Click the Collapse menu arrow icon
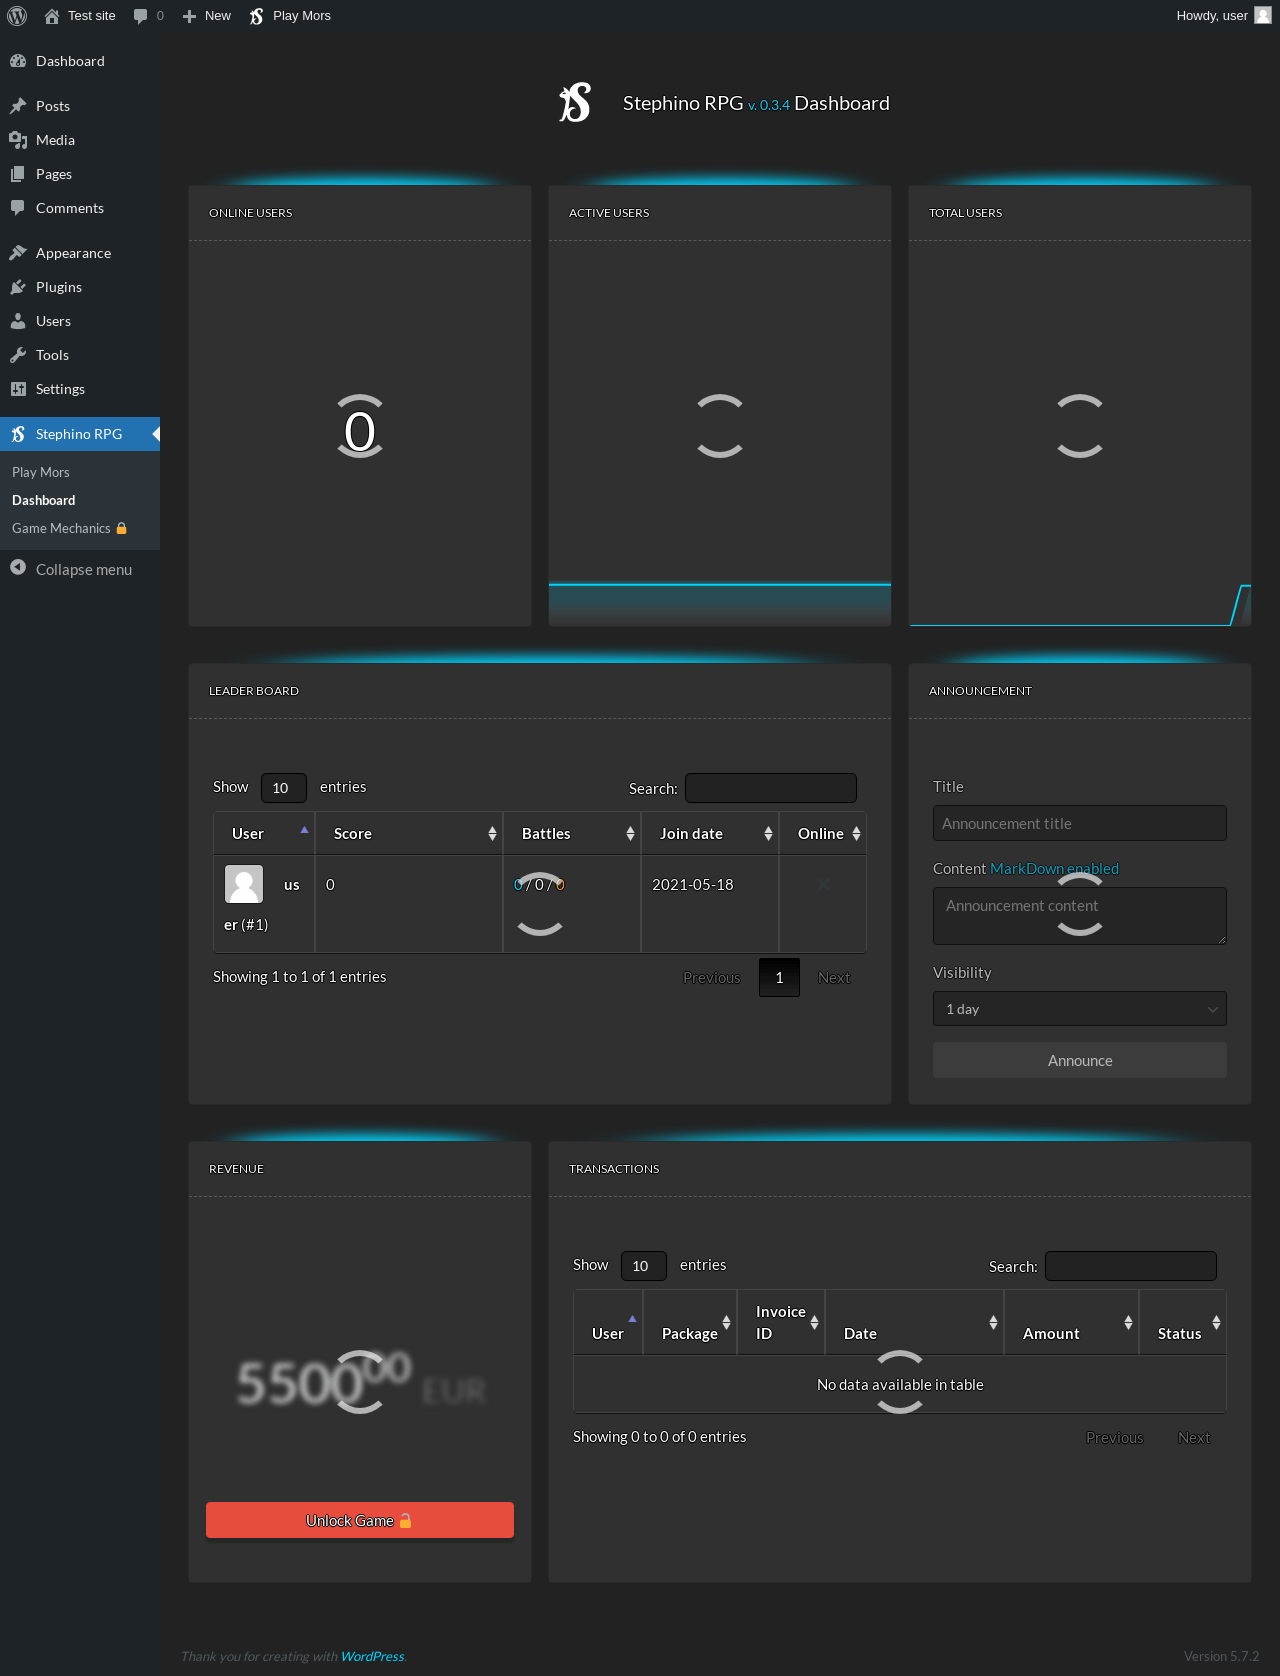 pos(18,568)
